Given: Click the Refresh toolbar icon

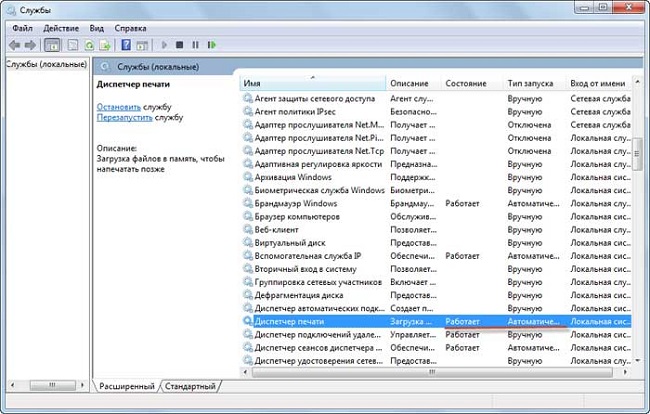Looking at the screenshot, I should pos(89,45).
